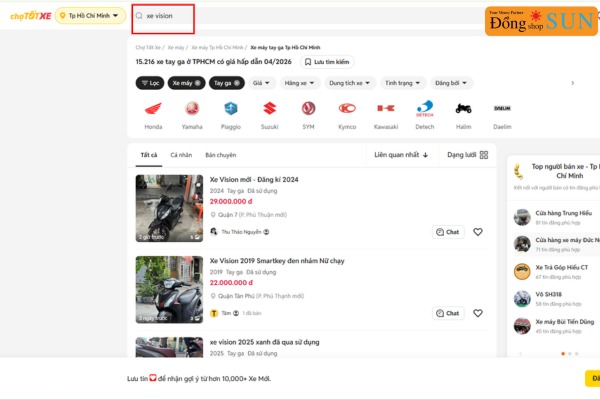Open the Đồng Shop SUN banner

tap(541, 21)
